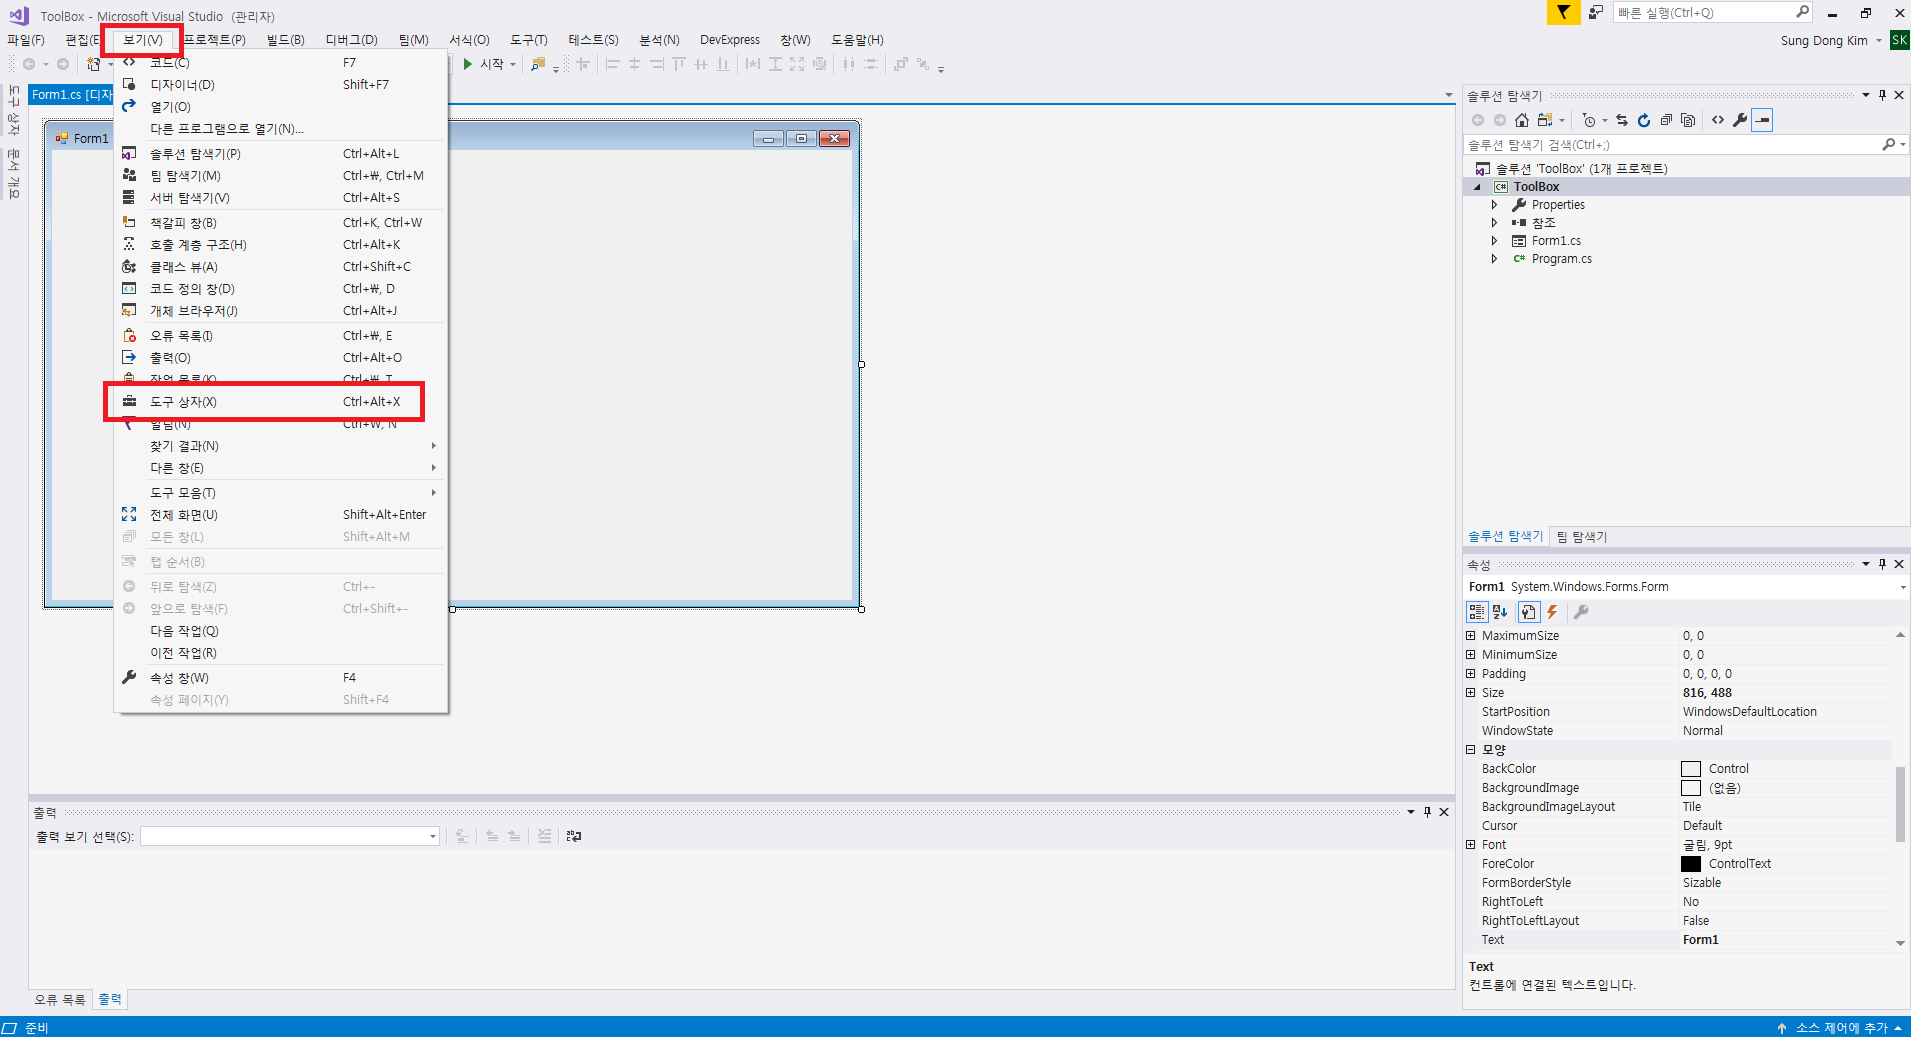This screenshot has width=1911, height=1037.
Task: Switch to the 오류 목록 tab
Action: click(x=60, y=1000)
